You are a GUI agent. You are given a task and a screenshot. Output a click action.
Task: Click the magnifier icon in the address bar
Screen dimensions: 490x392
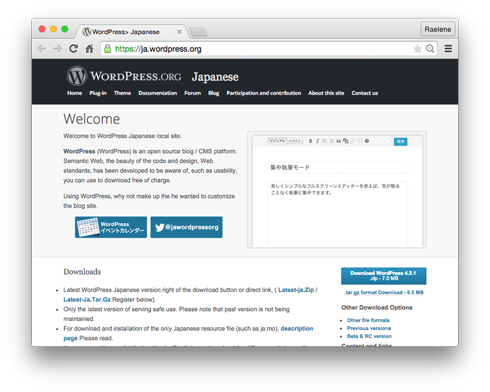click(430, 49)
